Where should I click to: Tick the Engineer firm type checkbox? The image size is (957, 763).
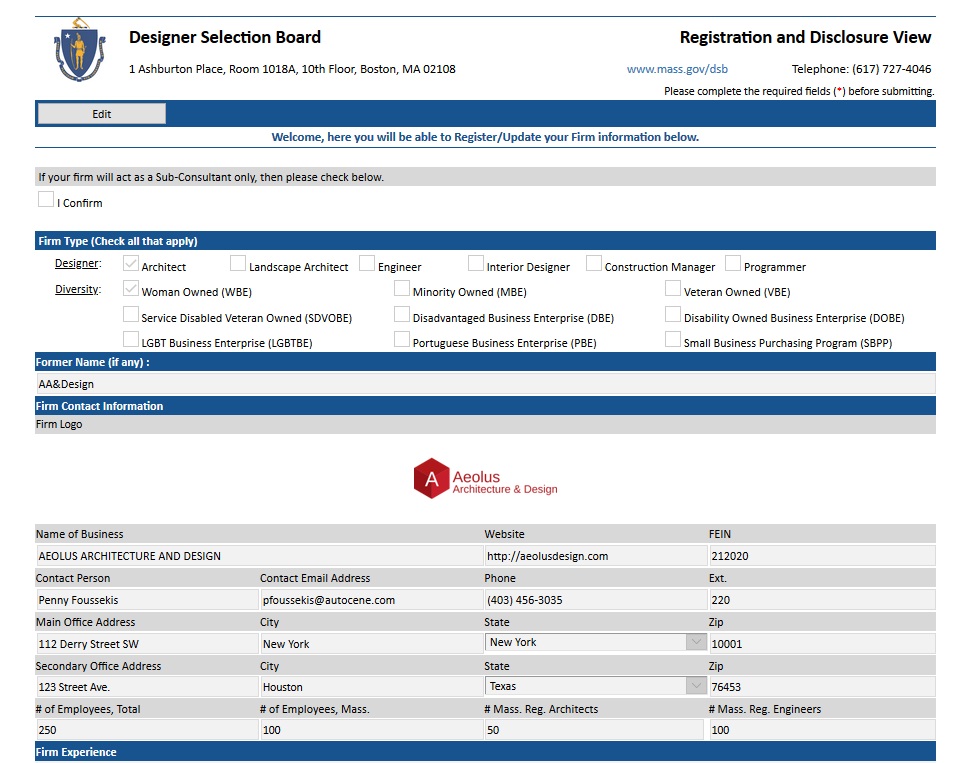point(367,265)
